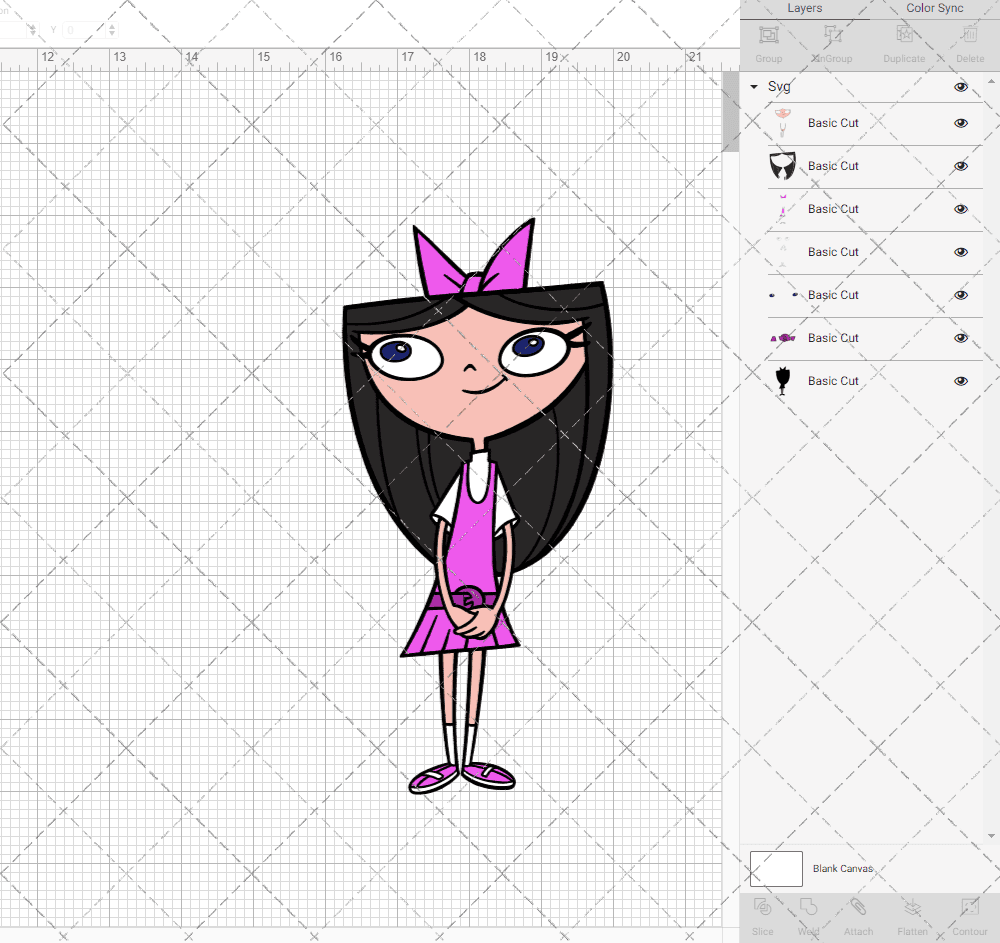Hide the faint white Basic Cut layer
1000x943 pixels.
coord(960,252)
